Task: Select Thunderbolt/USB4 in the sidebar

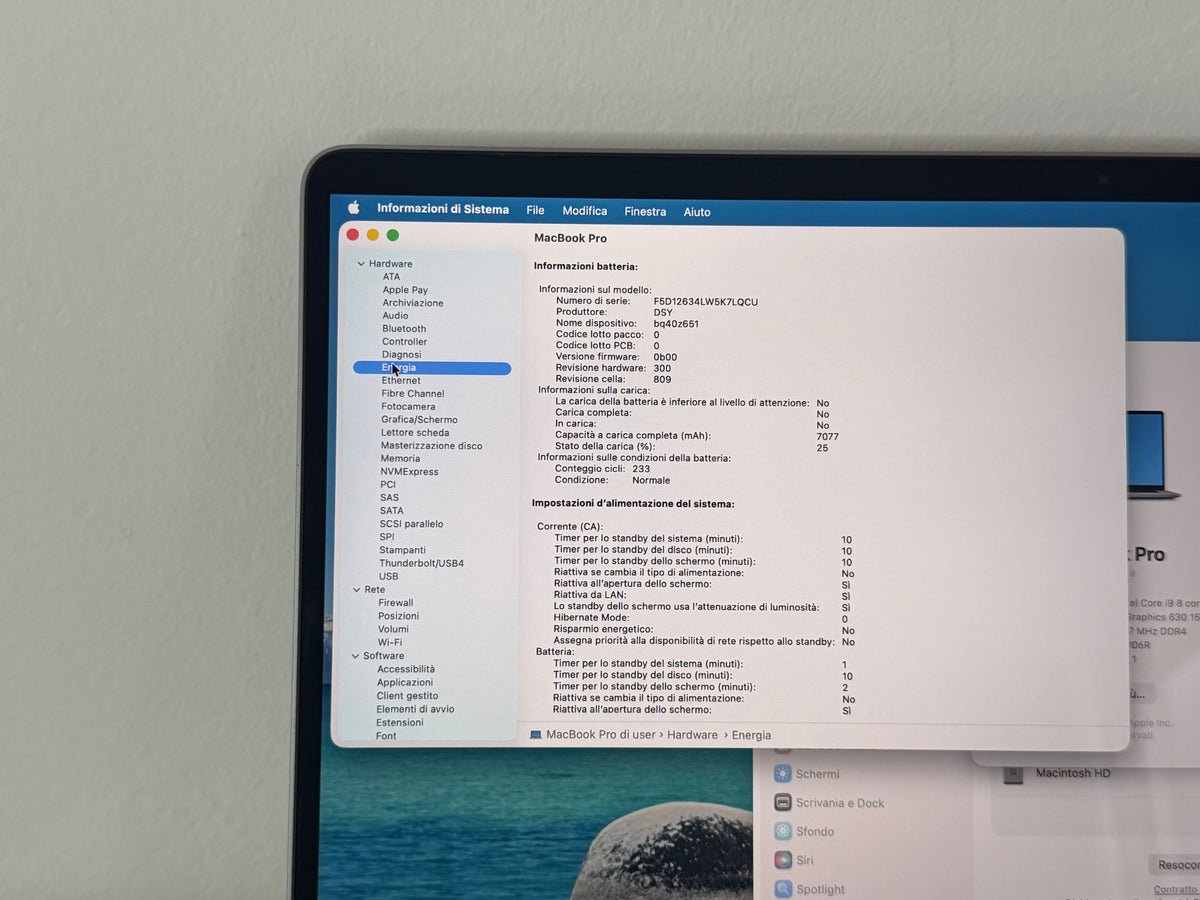Action: click(x=421, y=564)
